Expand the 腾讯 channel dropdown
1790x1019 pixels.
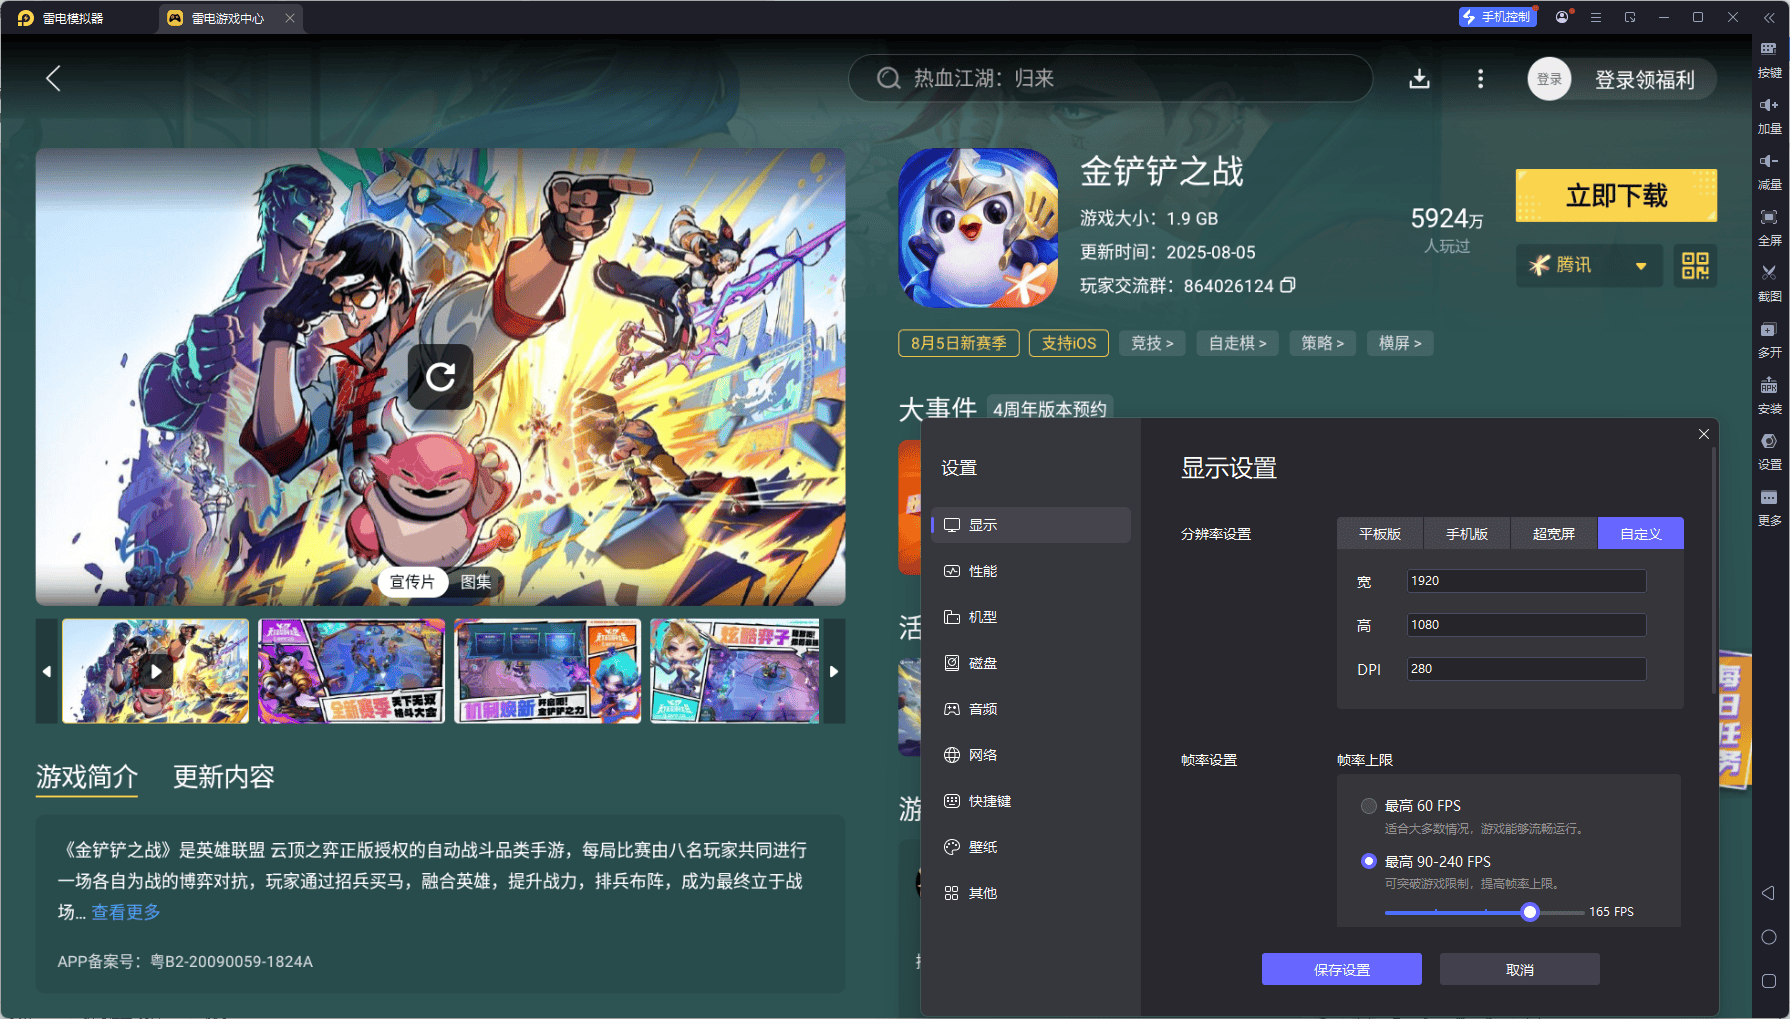pos(1589,265)
